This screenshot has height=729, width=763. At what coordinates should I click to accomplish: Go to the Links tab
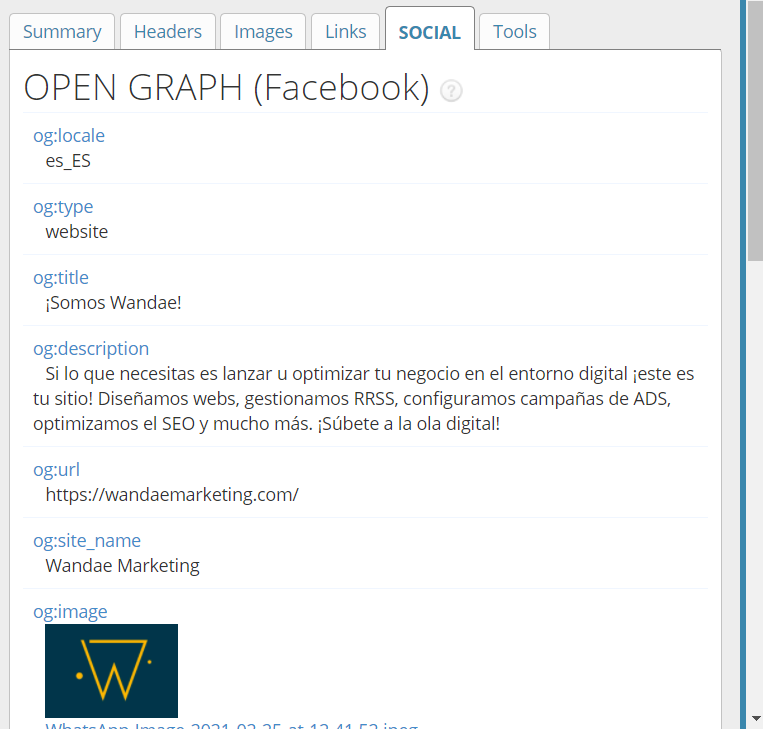click(x=345, y=32)
